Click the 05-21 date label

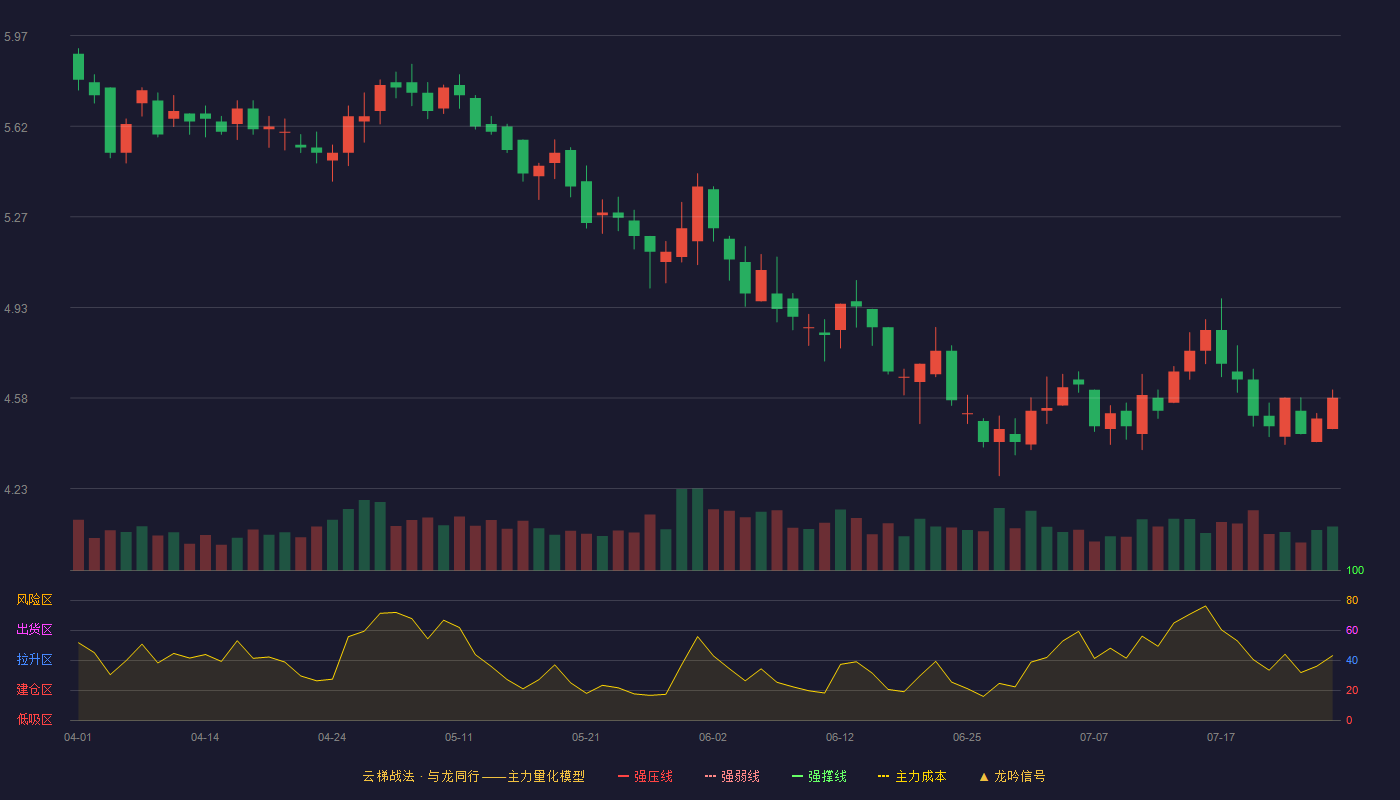tap(586, 737)
